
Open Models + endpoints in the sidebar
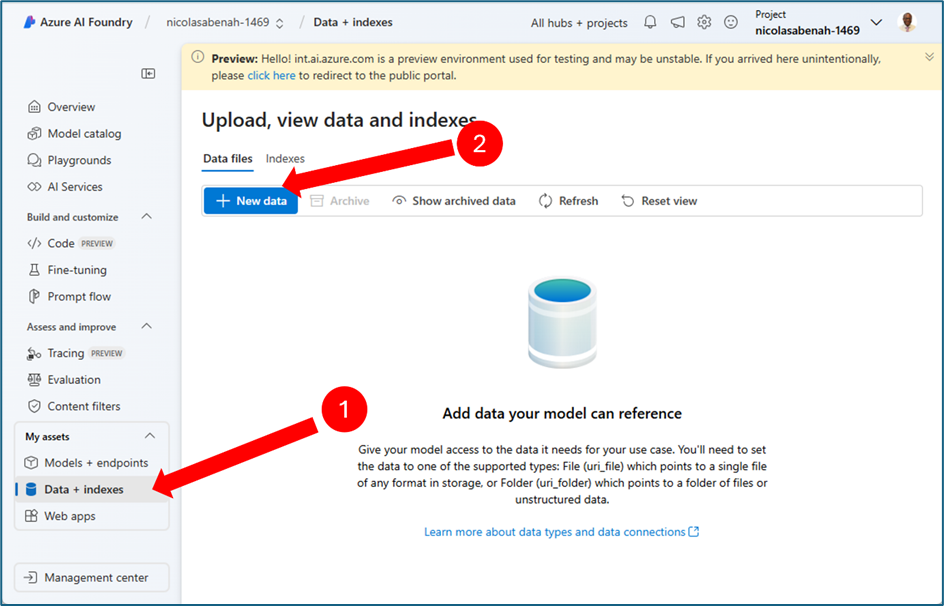click(96, 463)
